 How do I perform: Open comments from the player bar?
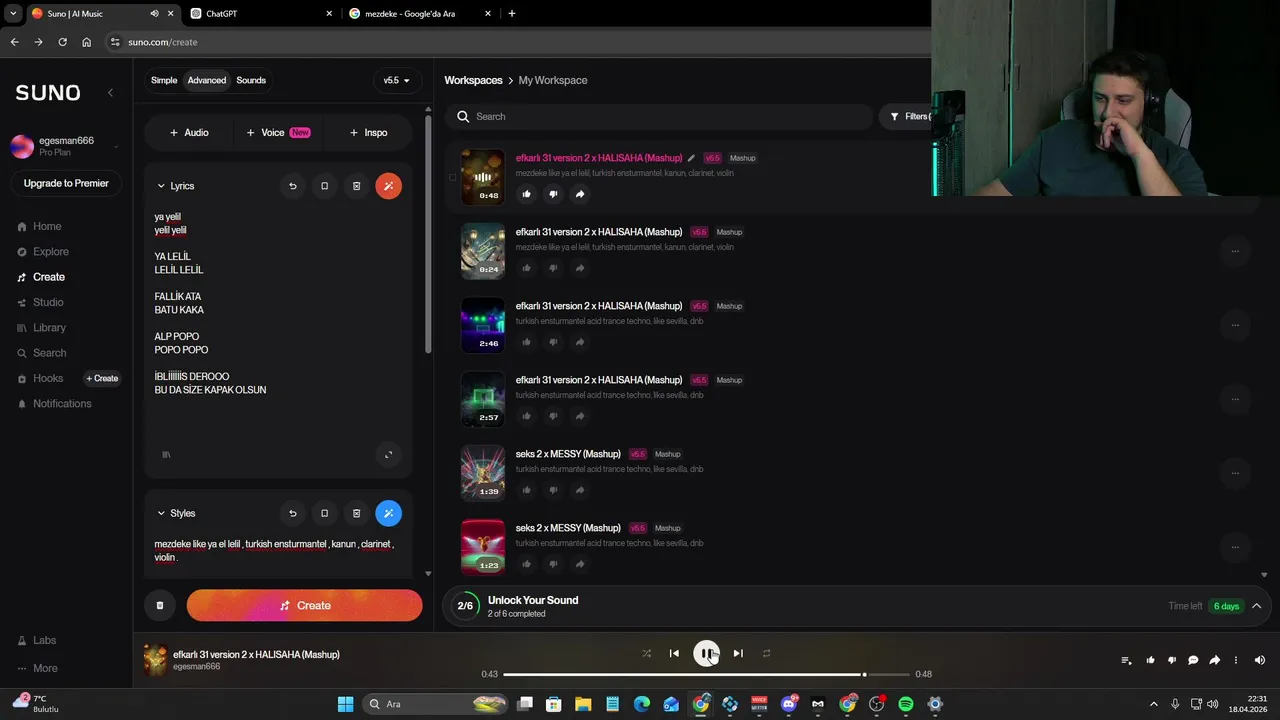pyautogui.click(x=1193, y=660)
